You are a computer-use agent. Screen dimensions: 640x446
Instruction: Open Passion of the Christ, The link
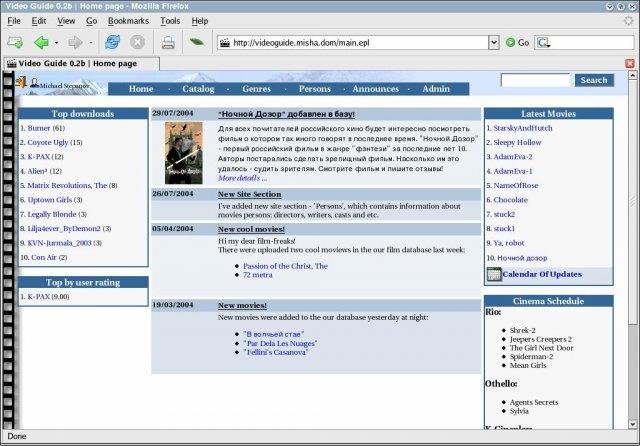click(x=285, y=266)
